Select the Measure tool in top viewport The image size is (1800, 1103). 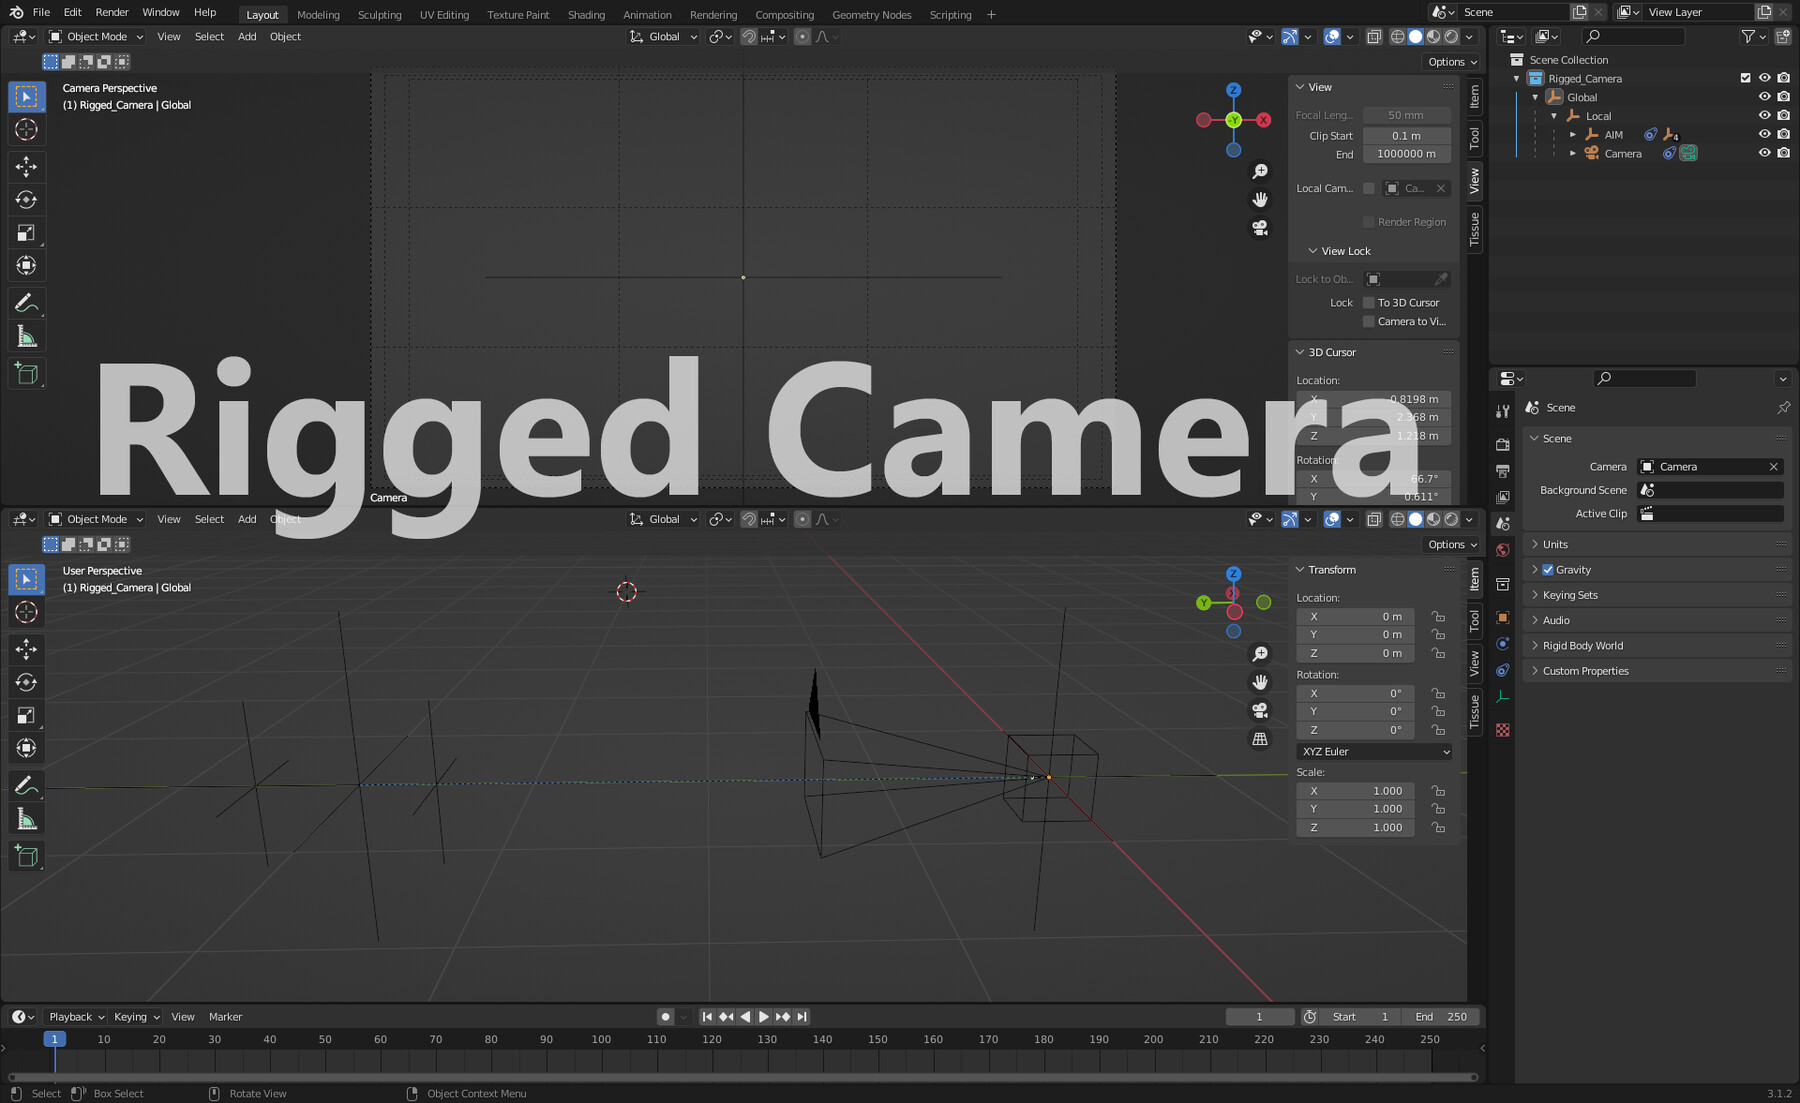(26, 337)
